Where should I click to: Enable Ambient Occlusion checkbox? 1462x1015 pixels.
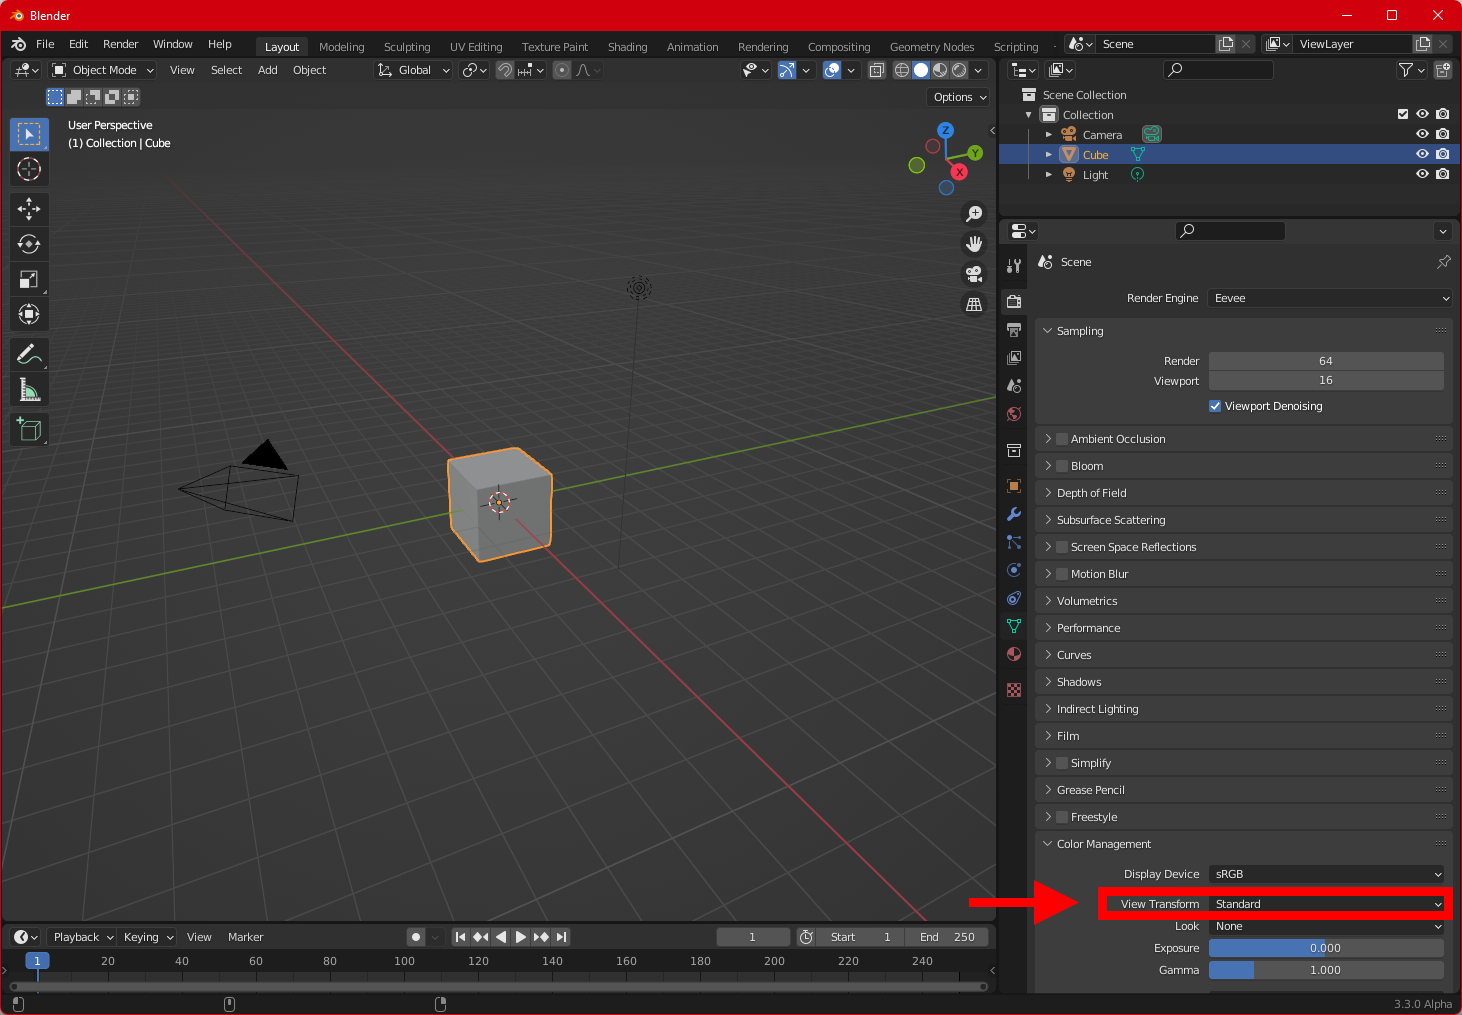pos(1062,439)
